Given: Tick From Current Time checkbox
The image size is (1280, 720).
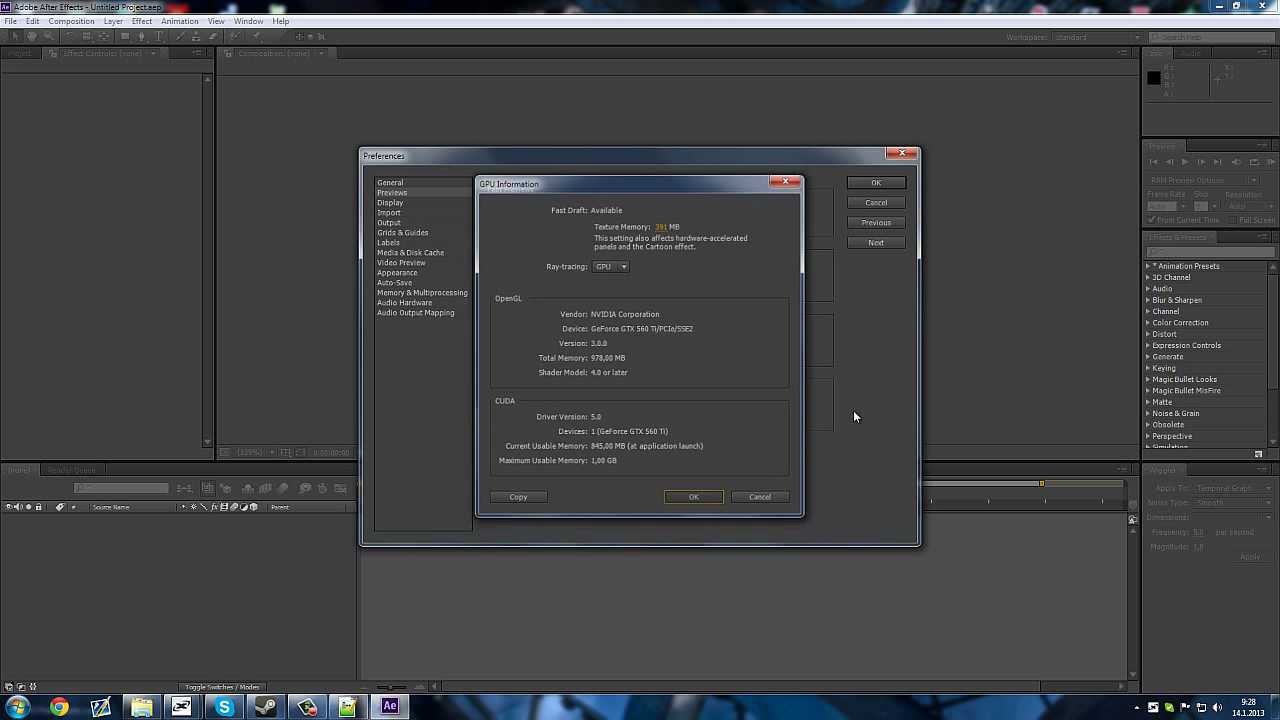Looking at the screenshot, I should 1151,220.
